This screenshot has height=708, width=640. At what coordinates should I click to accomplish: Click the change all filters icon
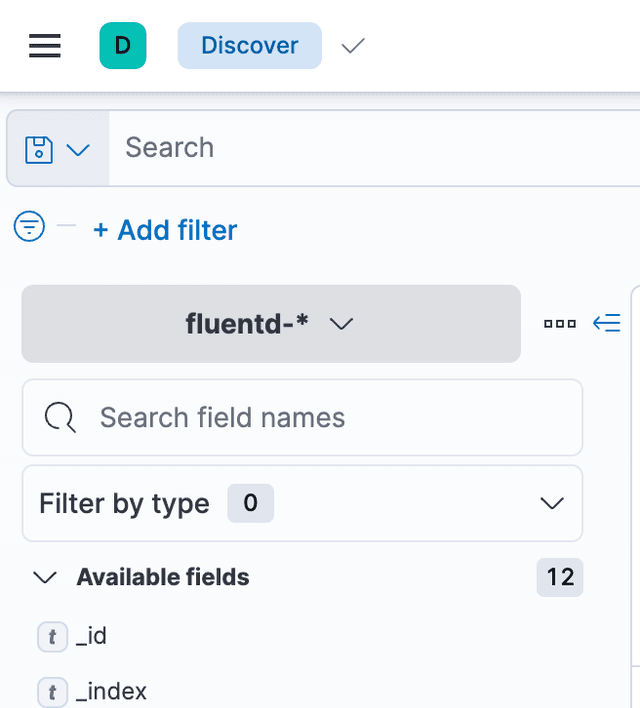[30, 228]
